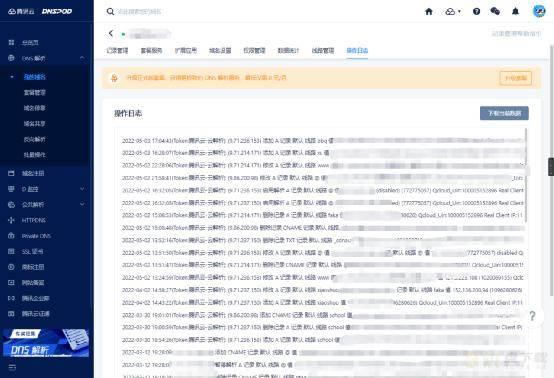Click the search magnifier icon
554x378 pixels.
pyautogui.click(x=110, y=12)
